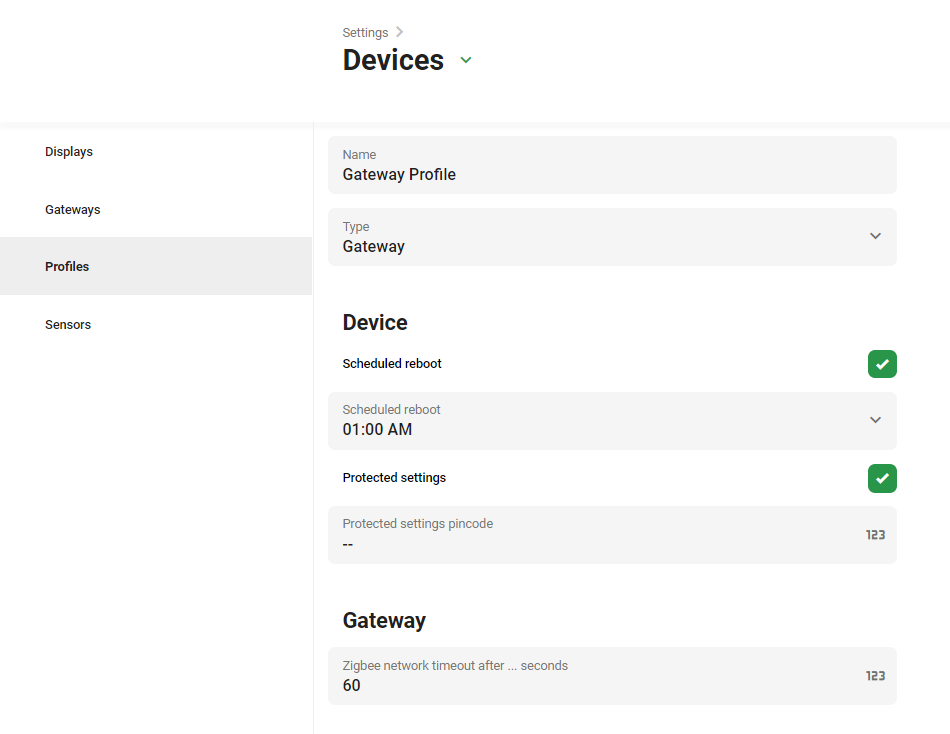The width and height of the screenshot is (950, 734).
Task: Switch to the Sensors sidebar item
Action: [x=68, y=325]
